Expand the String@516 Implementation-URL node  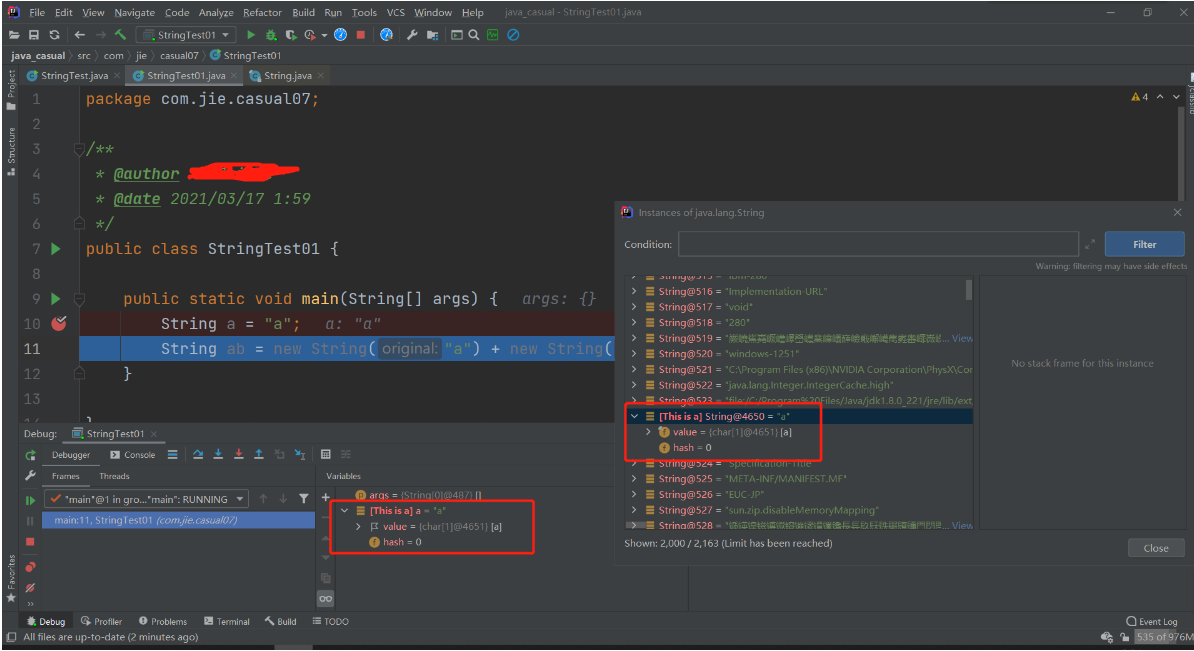click(634, 292)
